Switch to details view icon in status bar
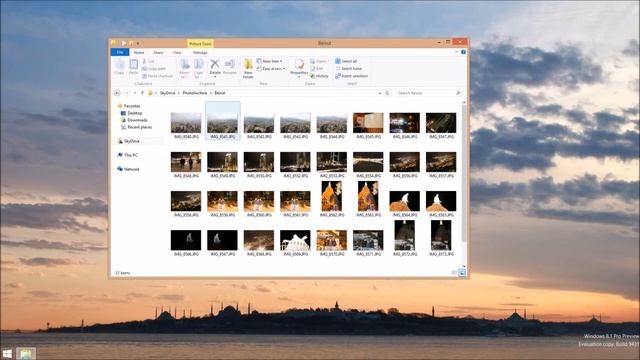This screenshot has height=360, width=640. coord(454,273)
